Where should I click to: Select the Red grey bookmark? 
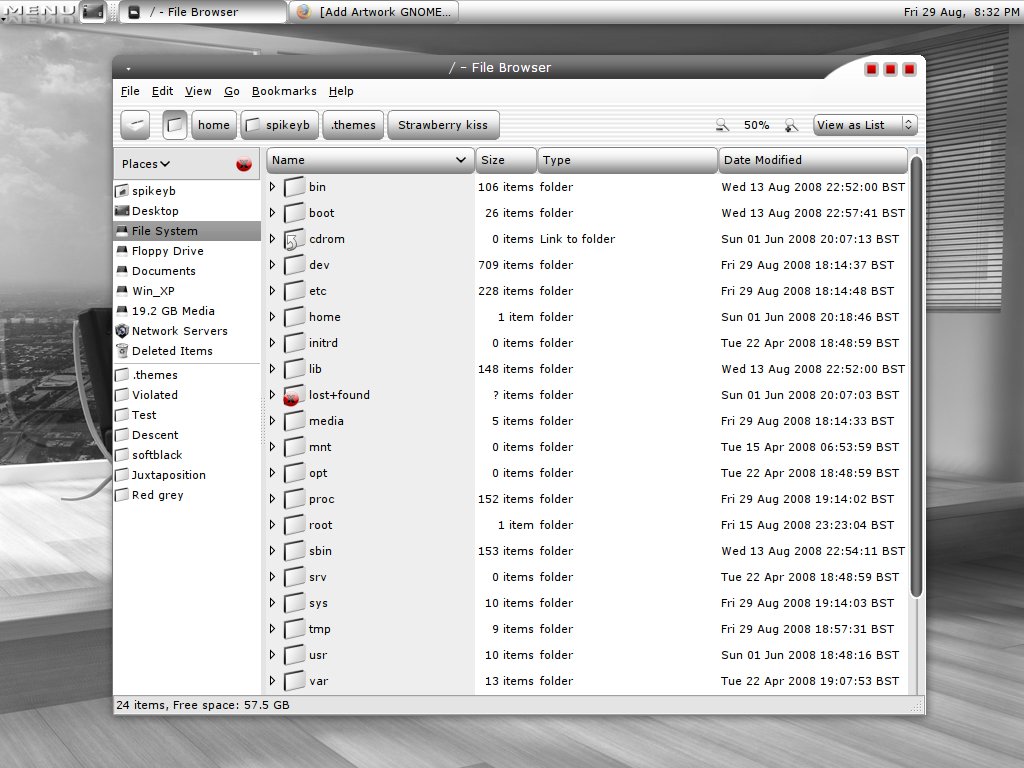pyautogui.click(x=157, y=495)
